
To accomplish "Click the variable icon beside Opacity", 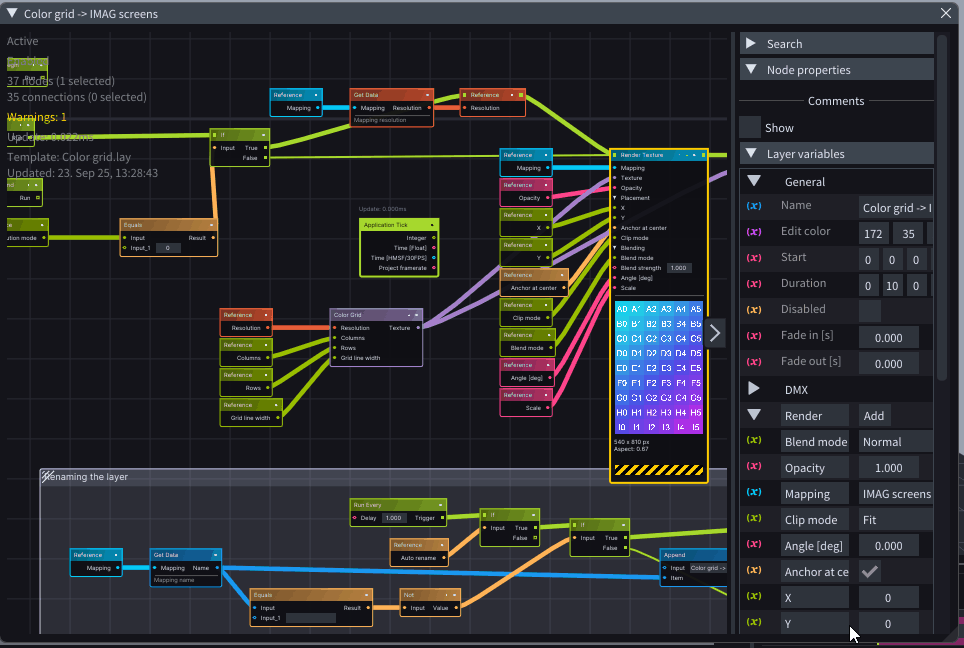I will (754, 468).
